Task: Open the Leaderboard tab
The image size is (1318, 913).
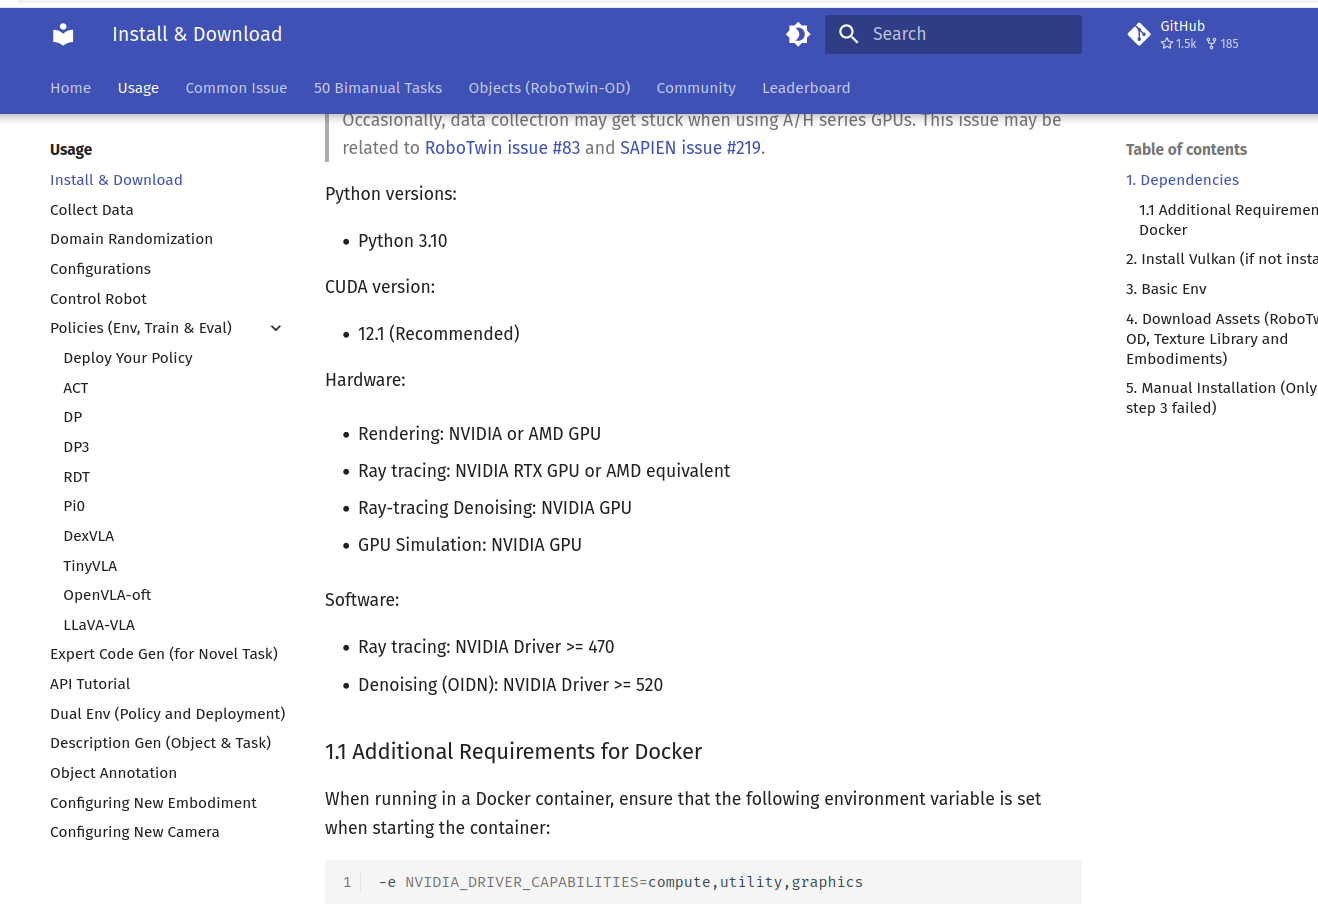Action: pos(806,88)
